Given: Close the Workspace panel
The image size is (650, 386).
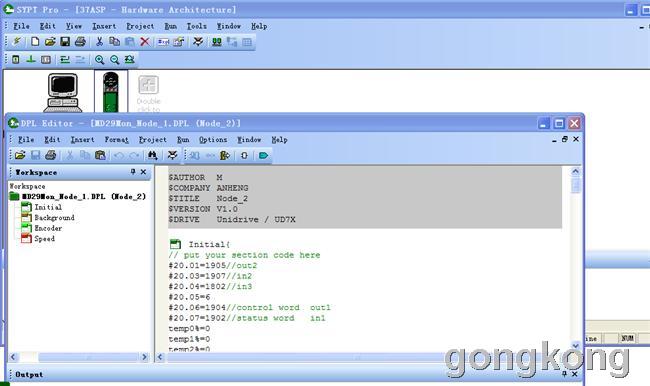Looking at the screenshot, I should [143, 172].
